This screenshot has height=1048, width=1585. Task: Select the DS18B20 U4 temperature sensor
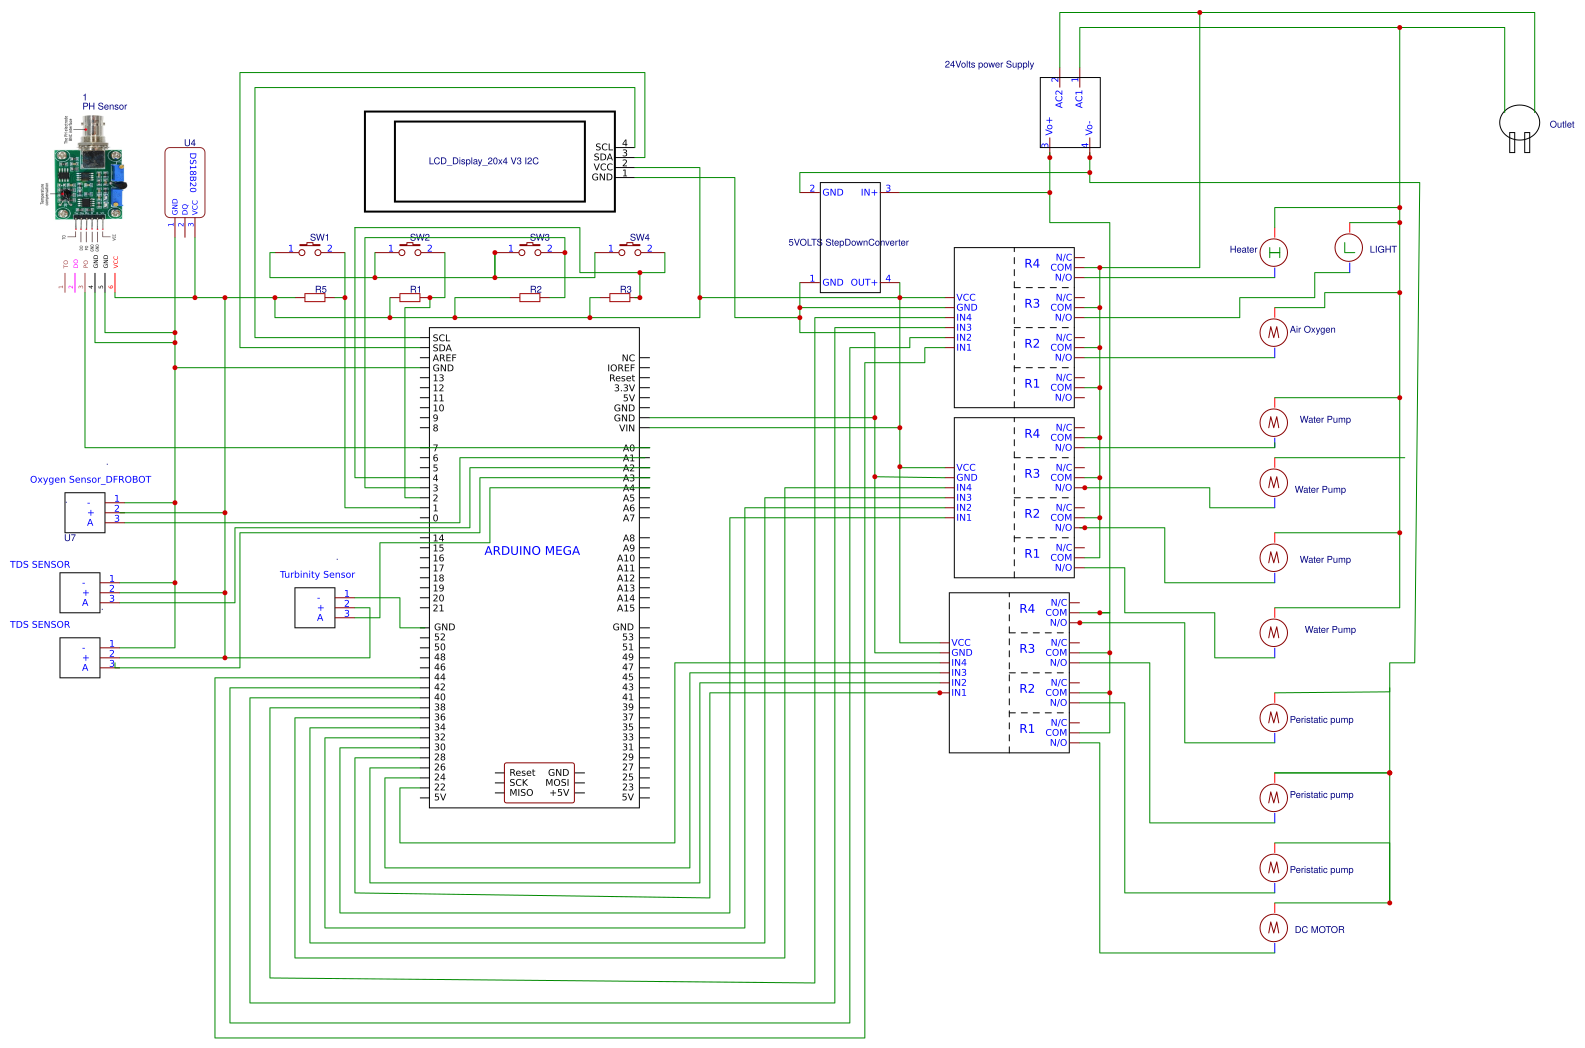185,183
